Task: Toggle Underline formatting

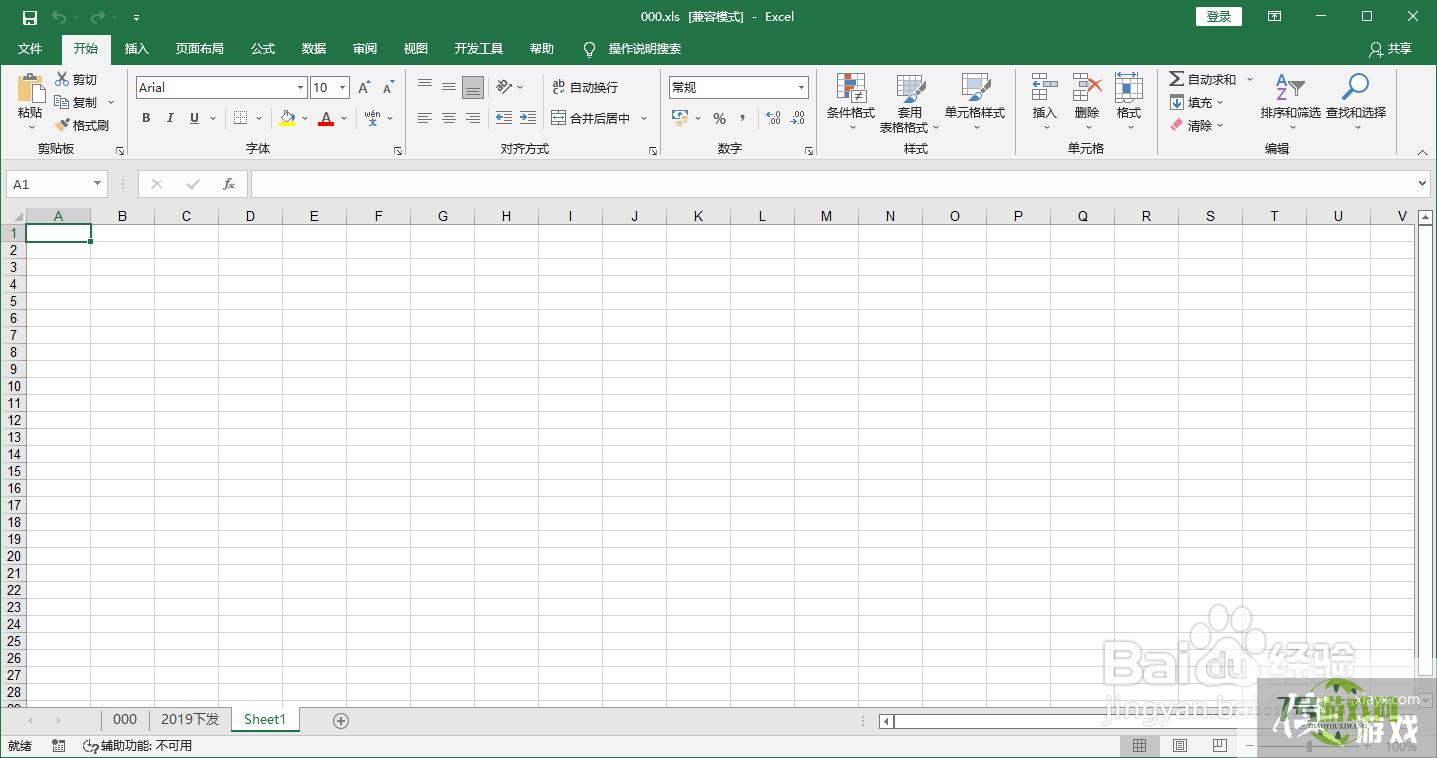Action: point(194,118)
